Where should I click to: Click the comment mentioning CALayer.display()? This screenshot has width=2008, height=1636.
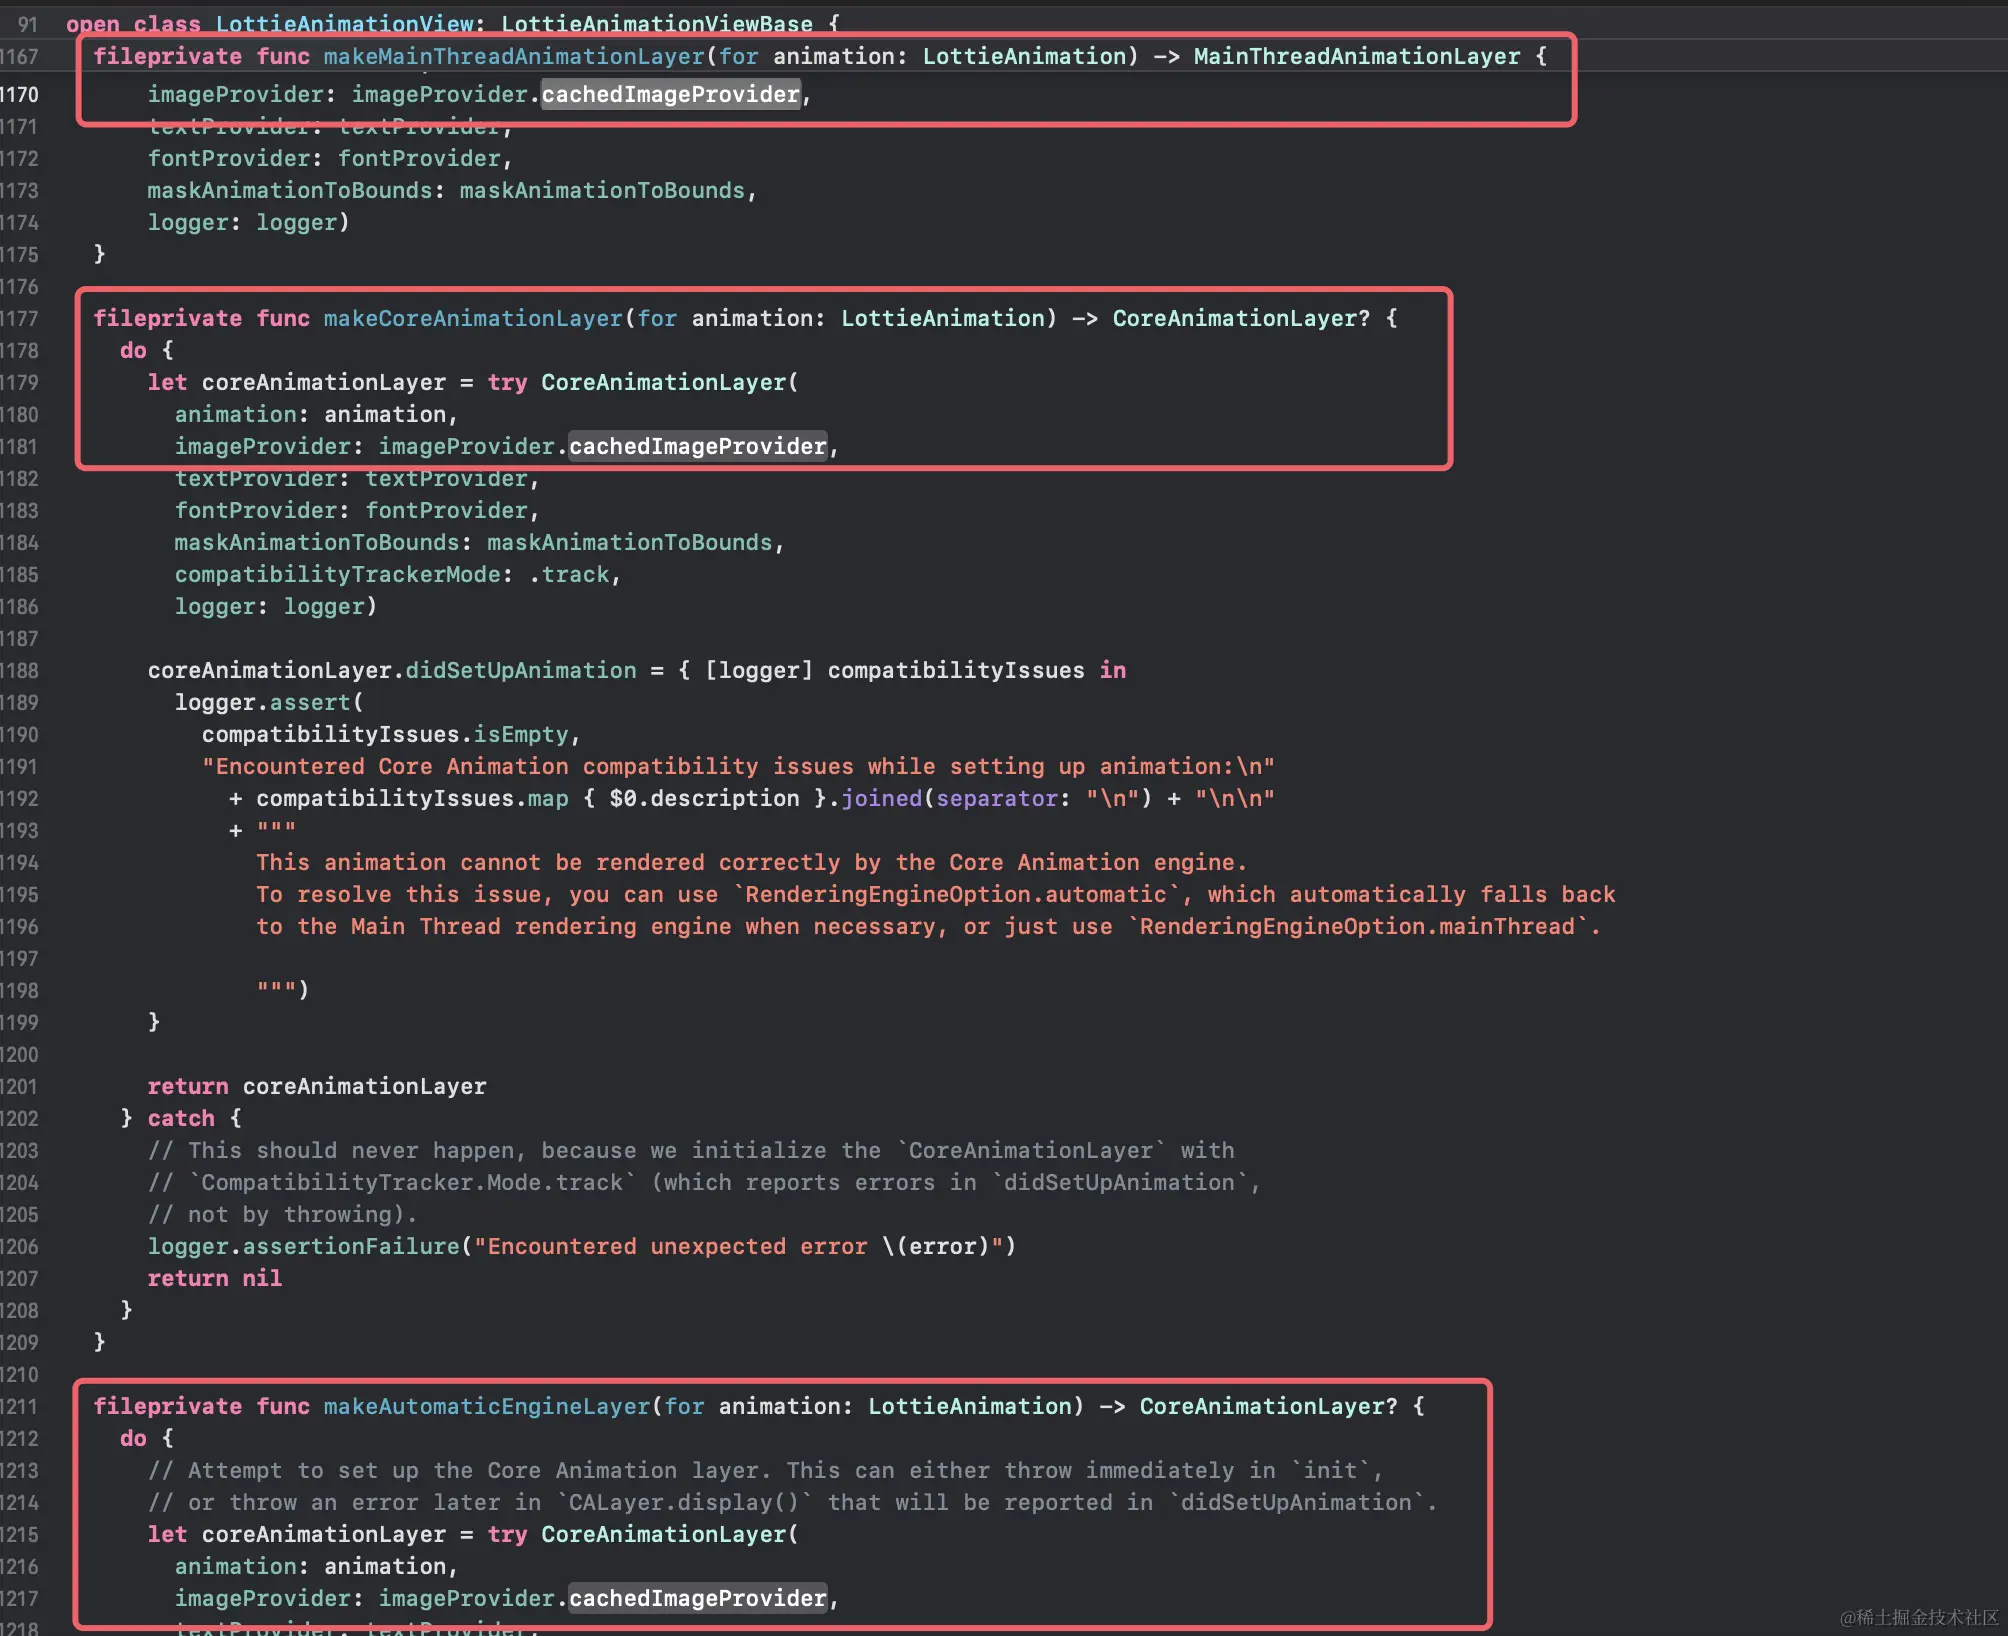(x=792, y=1503)
